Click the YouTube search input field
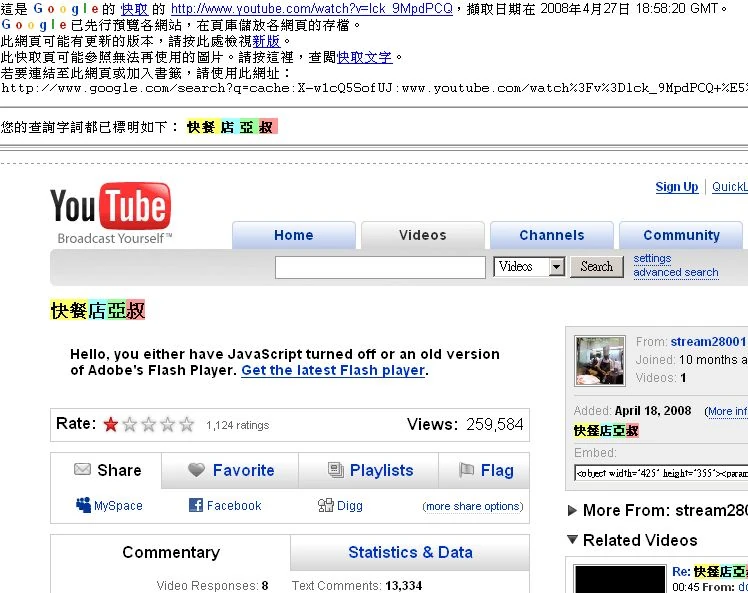 pos(380,267)
